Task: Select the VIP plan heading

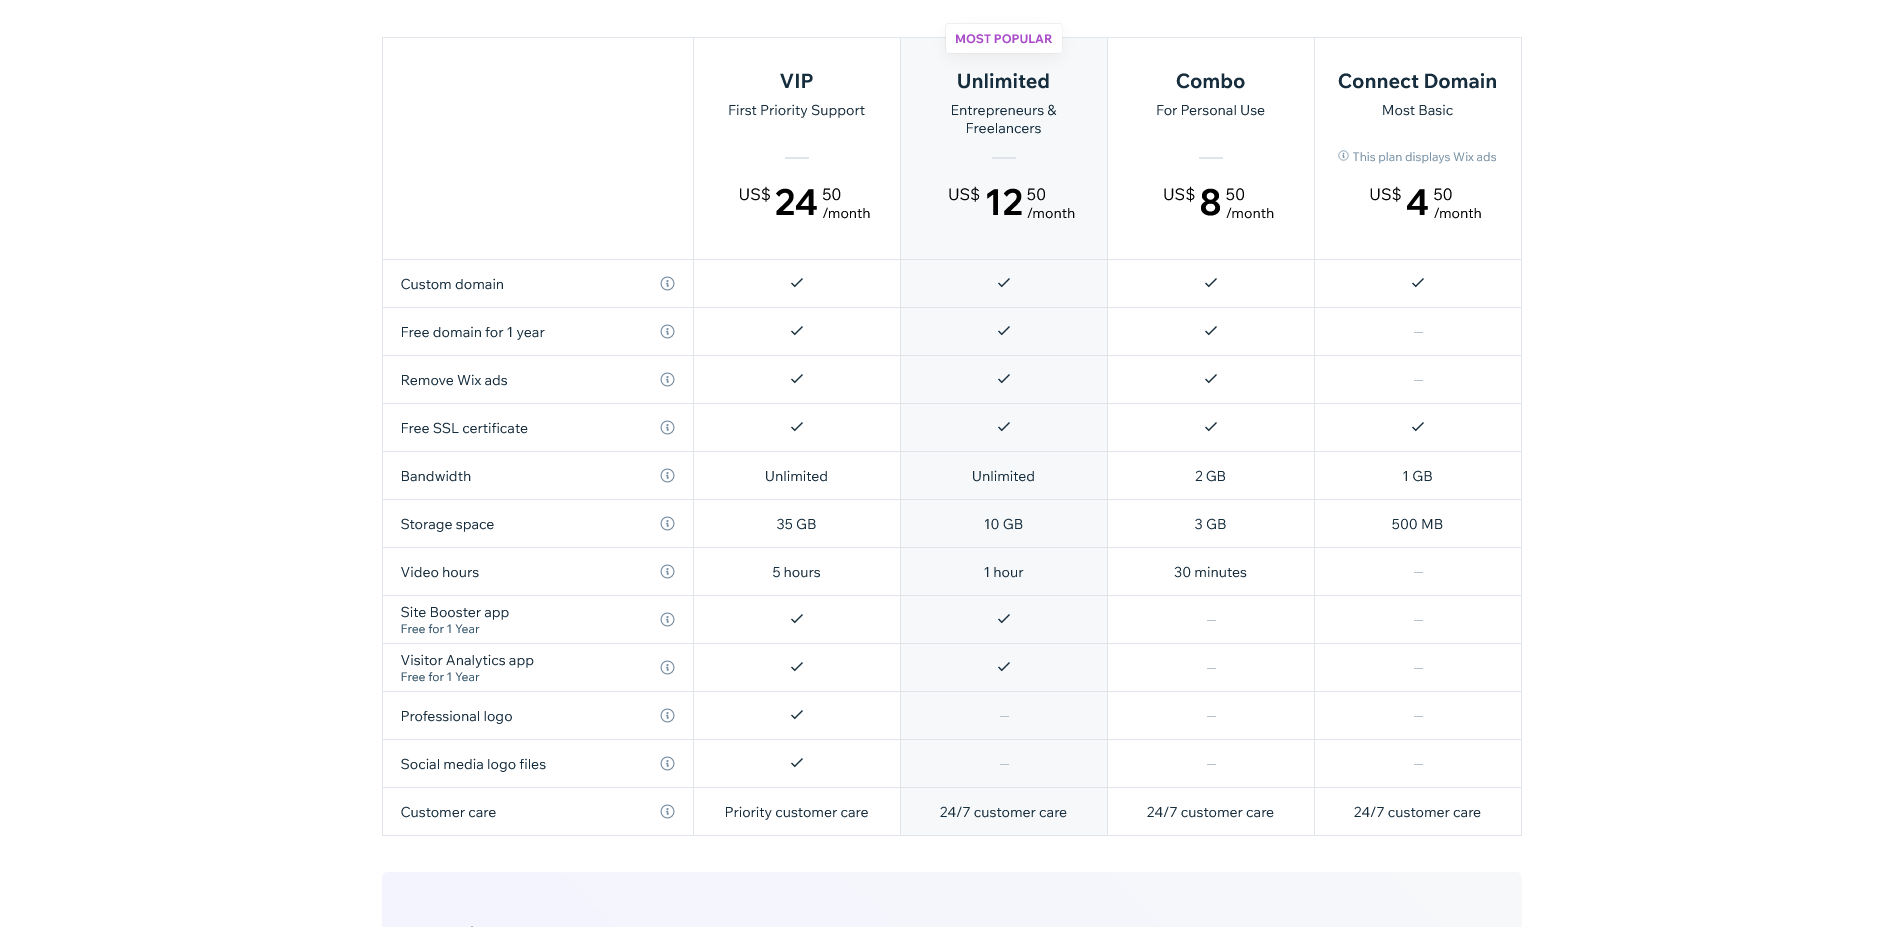Action: point(796,81)
